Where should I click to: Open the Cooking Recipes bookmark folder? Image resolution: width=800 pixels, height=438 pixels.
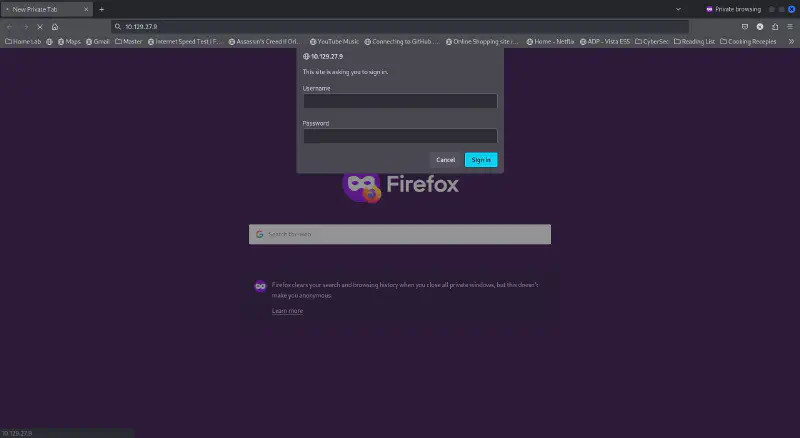click(x=752, y=42)
